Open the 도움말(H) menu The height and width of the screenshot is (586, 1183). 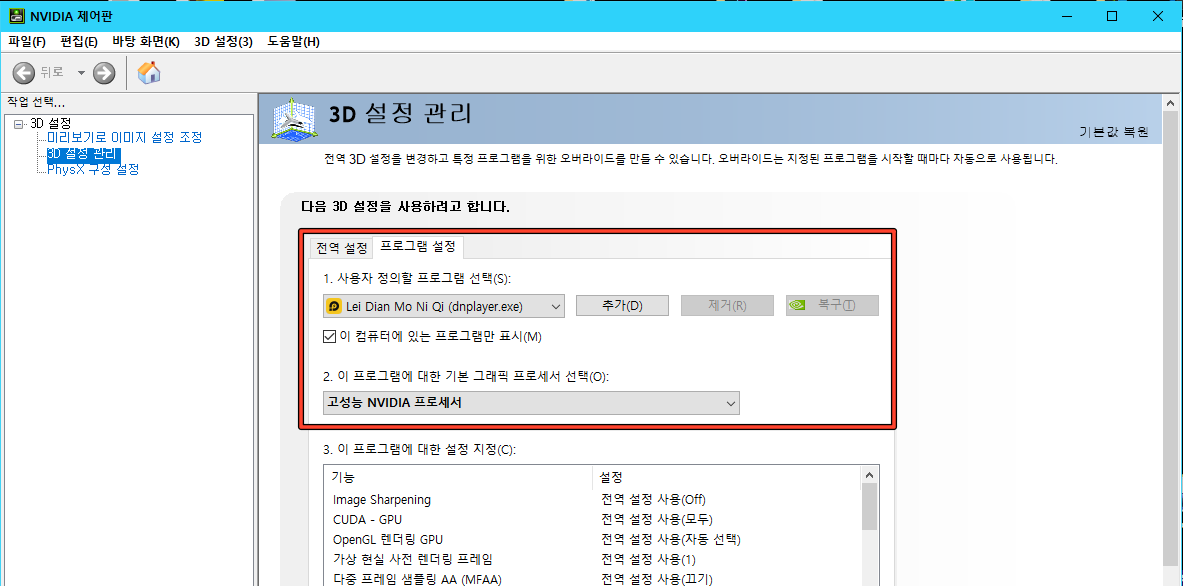click(x=293, y=41)
